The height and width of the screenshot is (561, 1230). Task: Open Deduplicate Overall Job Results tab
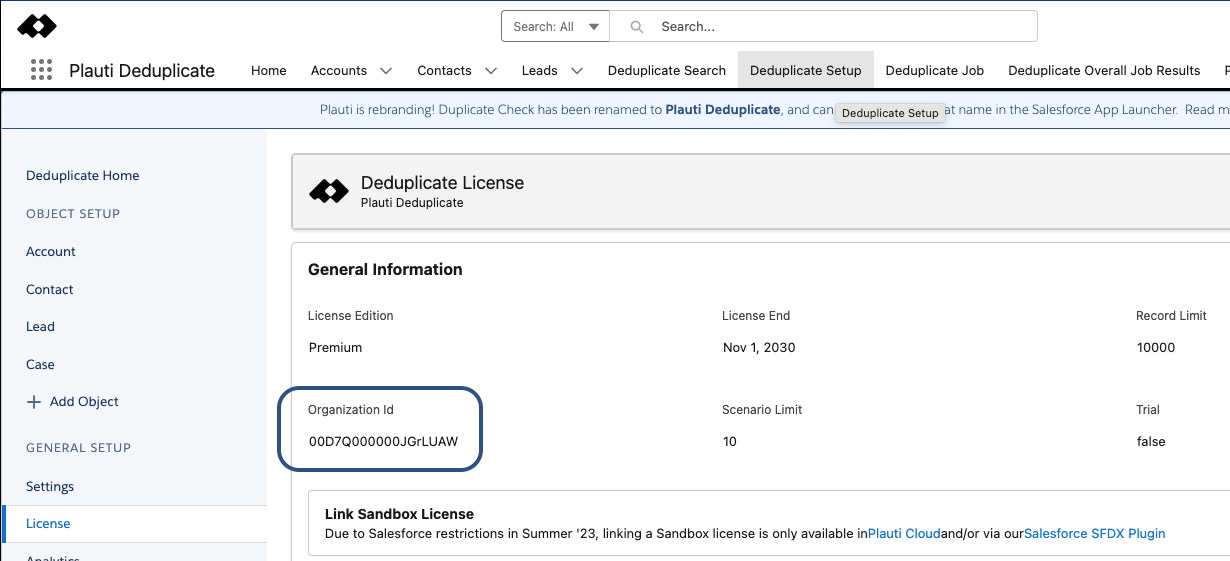coord(1104,71)
